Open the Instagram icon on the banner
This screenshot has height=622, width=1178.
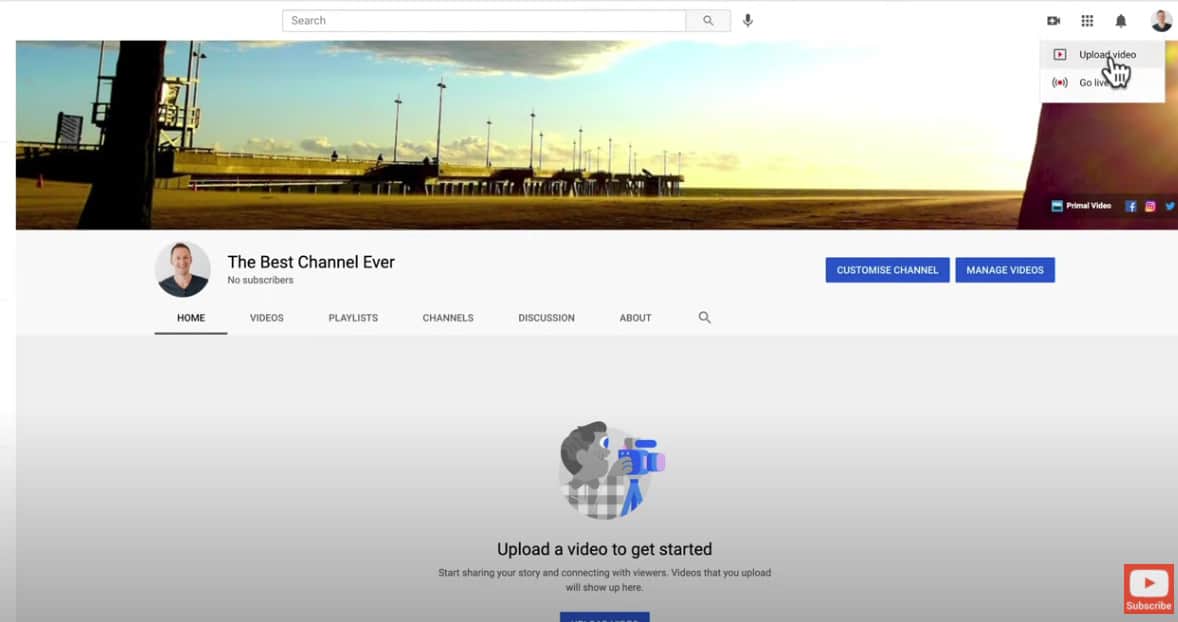(x=1148, y=206)
